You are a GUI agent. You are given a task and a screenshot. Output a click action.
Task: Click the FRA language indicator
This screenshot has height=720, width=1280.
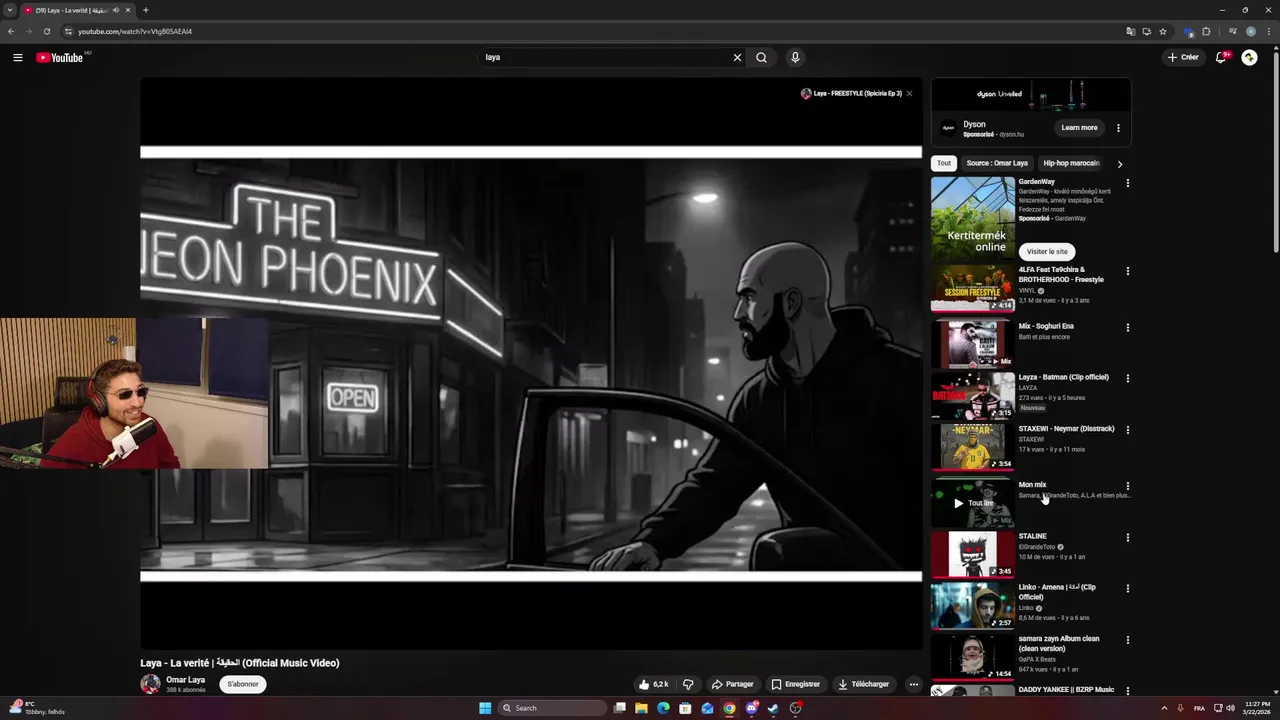click(x=1199, y=708)
